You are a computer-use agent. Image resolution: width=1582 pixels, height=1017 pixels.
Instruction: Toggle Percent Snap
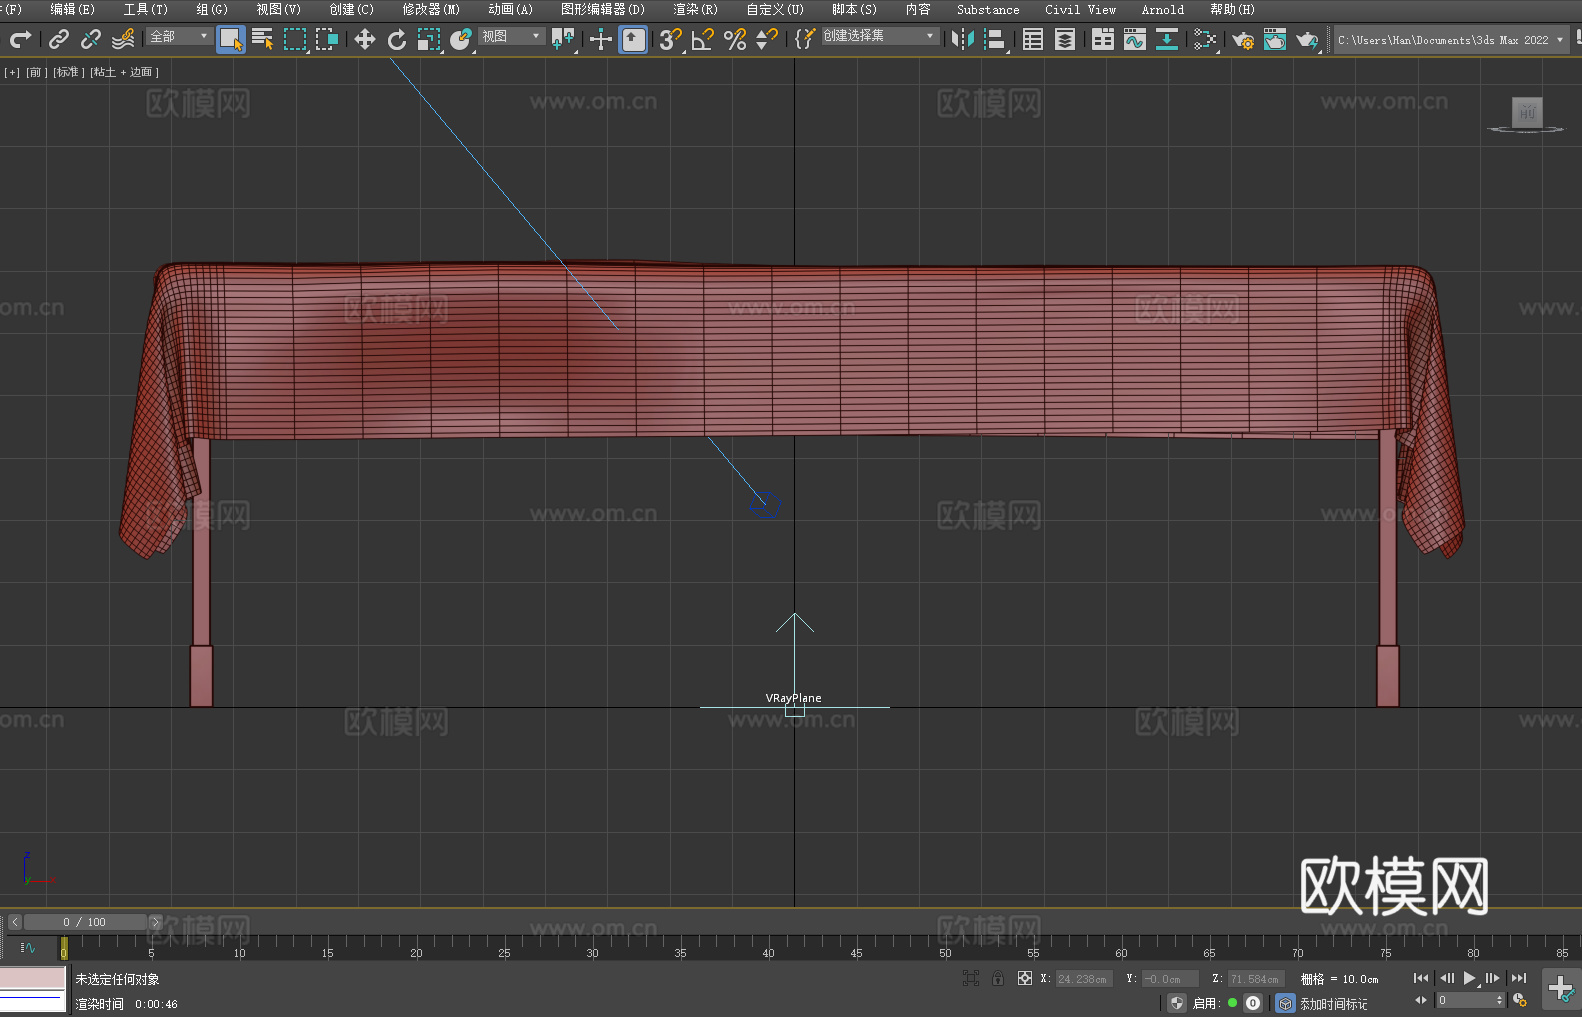coord(735,39)
